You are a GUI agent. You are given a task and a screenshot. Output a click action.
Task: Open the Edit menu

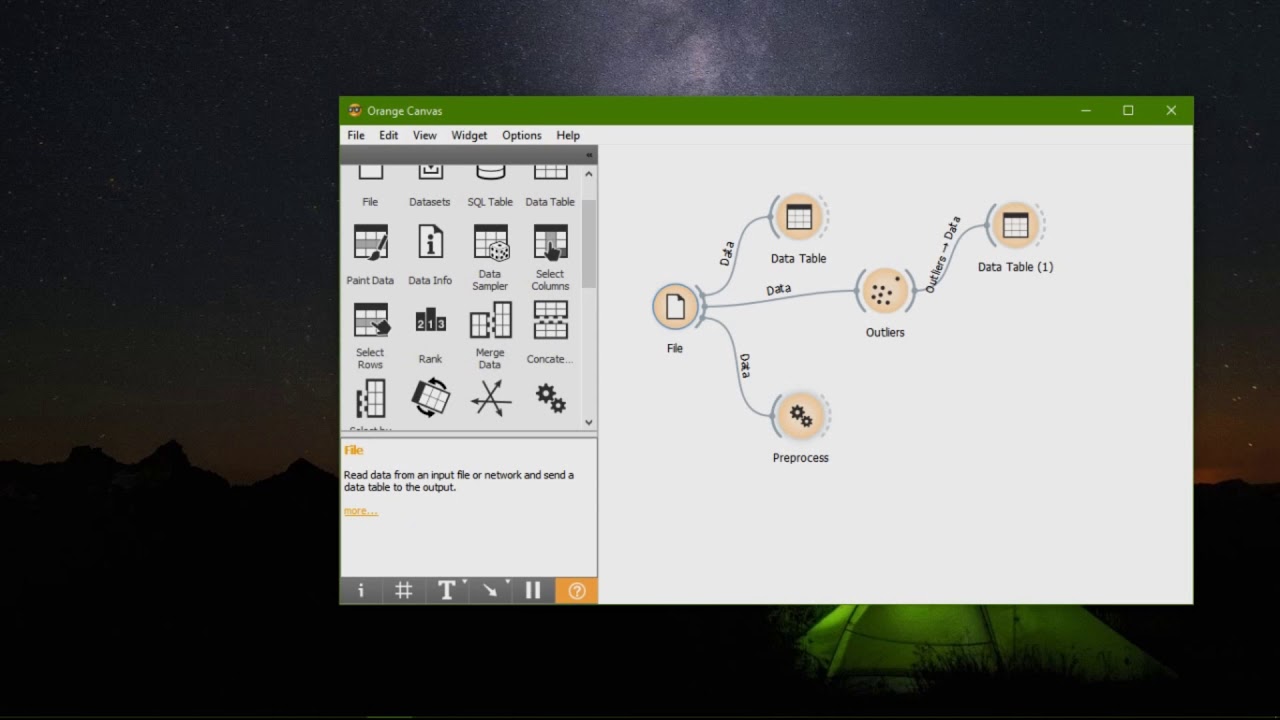[388, 135]
